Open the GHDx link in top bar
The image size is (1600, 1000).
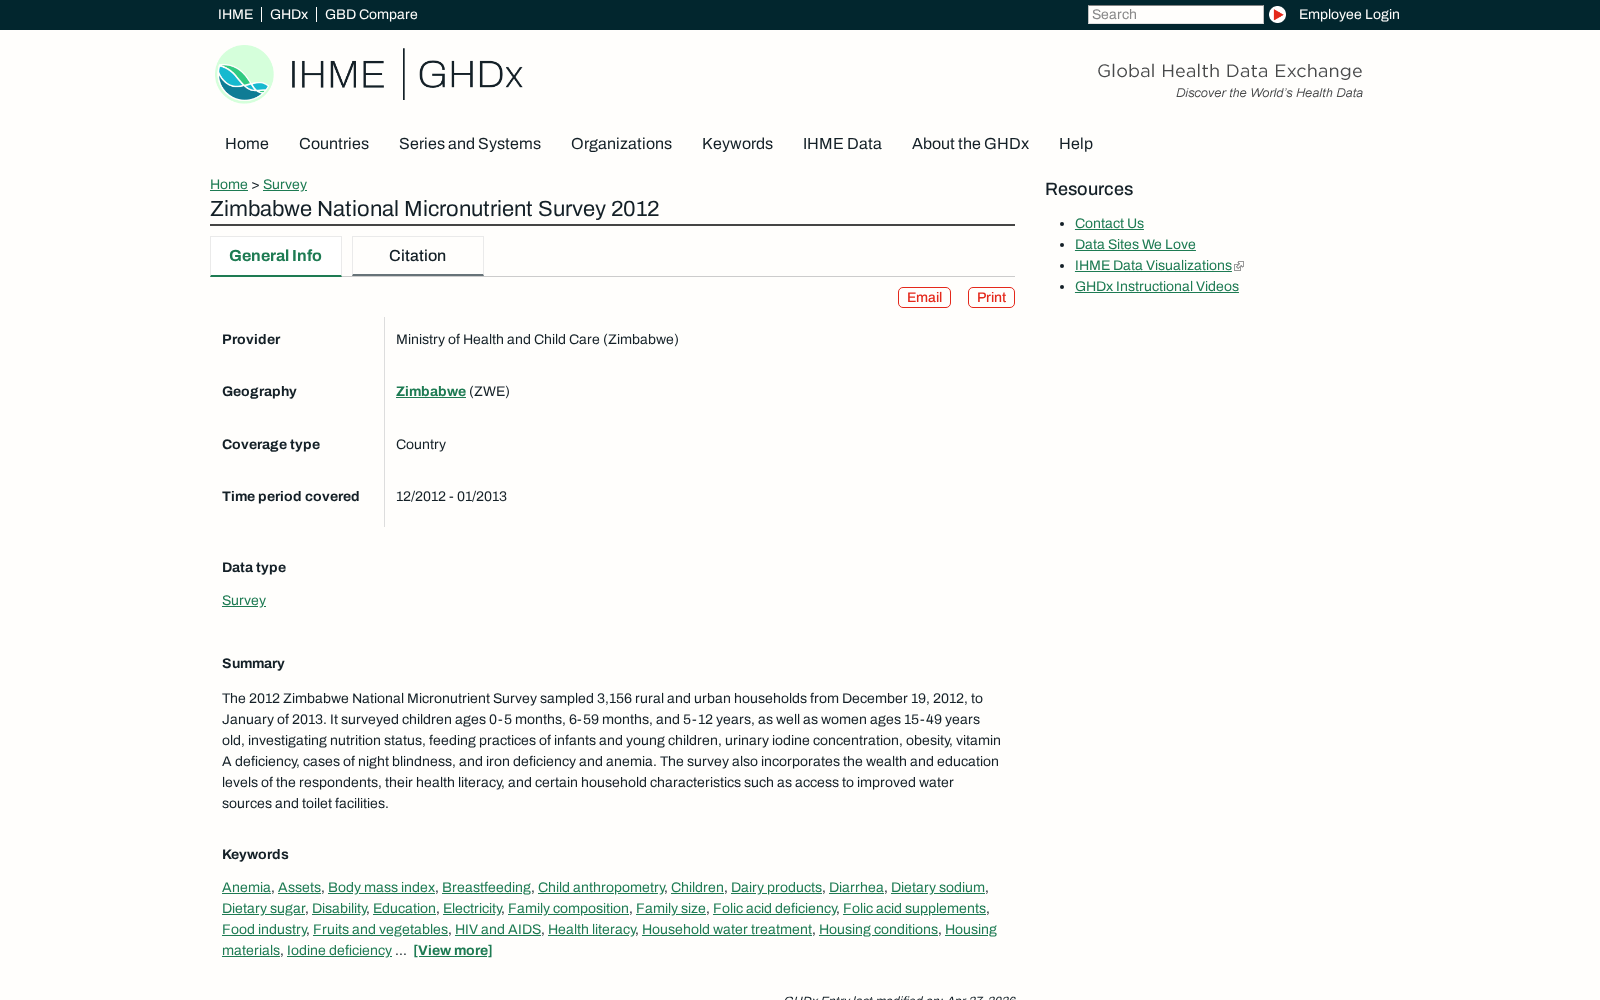[x=289, y=14]
